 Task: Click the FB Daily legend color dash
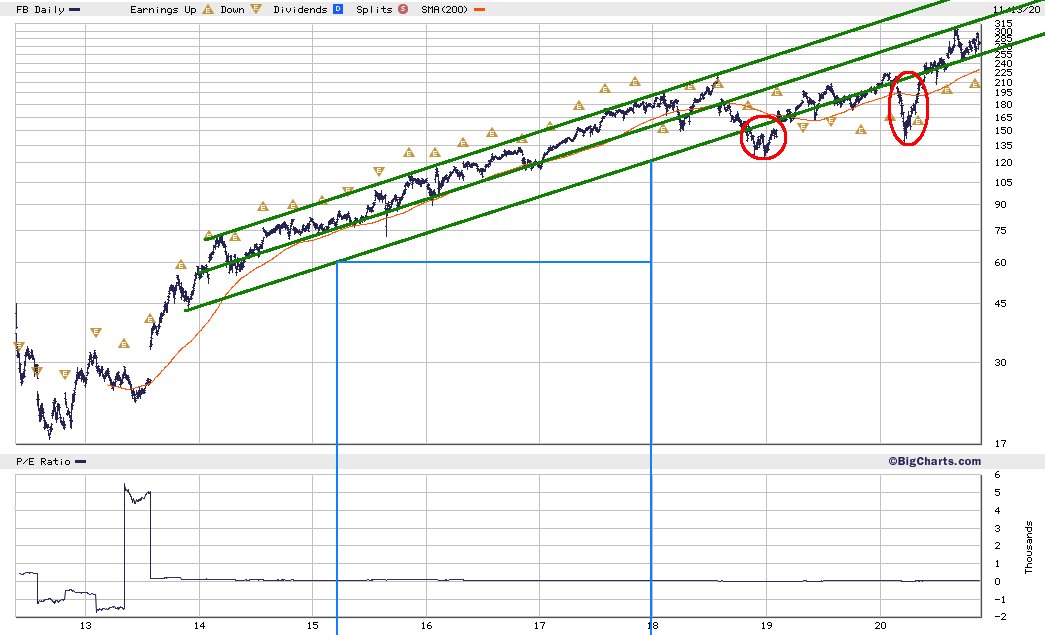[x=75, y=10]
